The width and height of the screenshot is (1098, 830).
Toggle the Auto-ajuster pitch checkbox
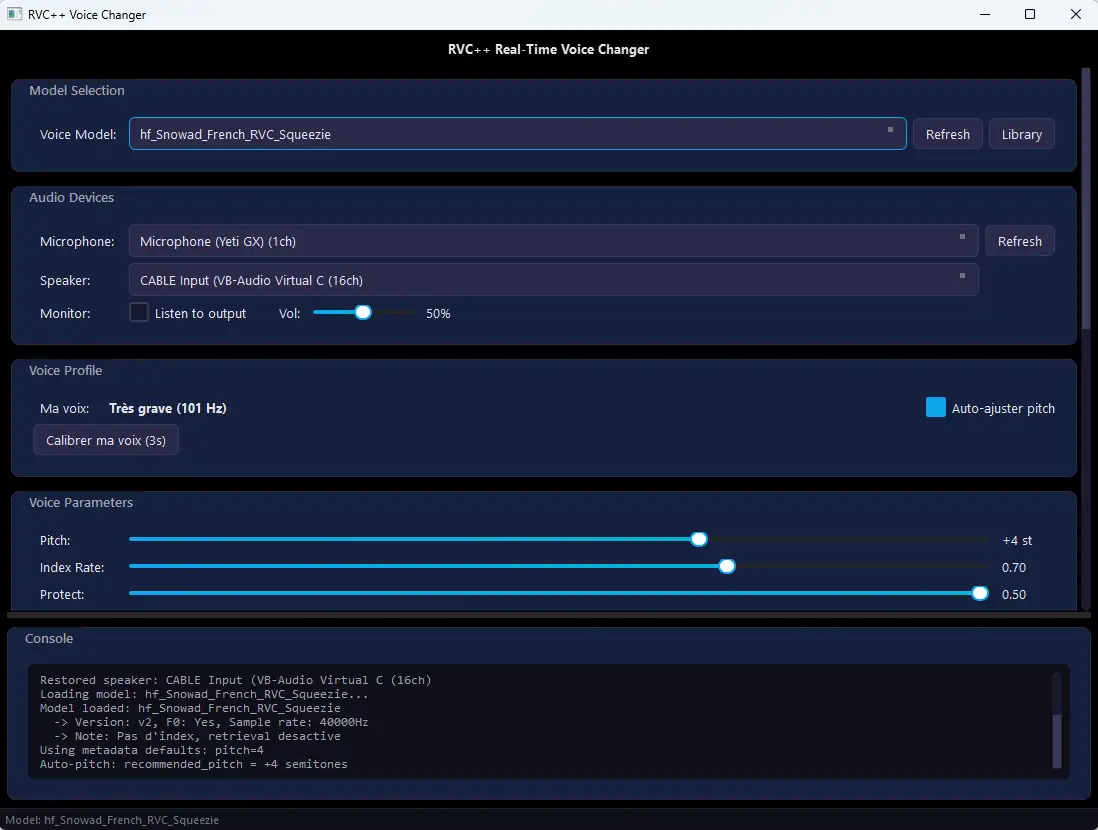point(936,408)
